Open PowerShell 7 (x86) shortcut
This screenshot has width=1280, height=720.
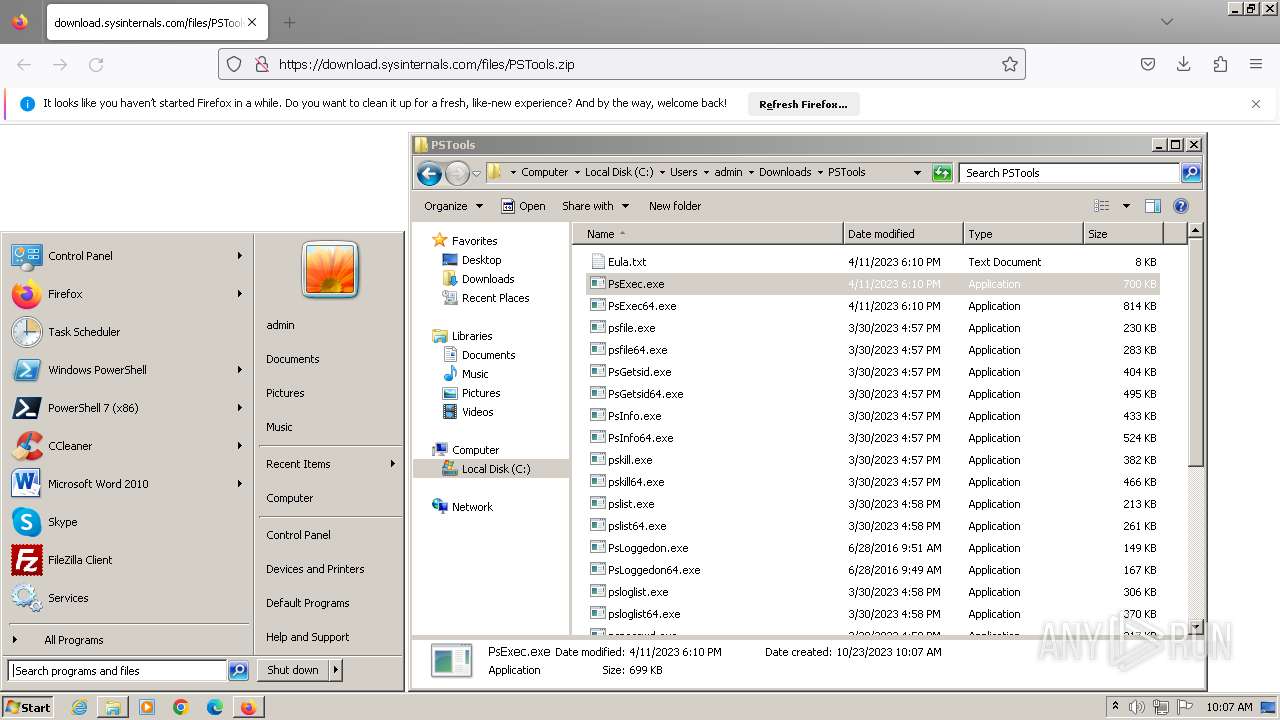(x=127, y=408)
